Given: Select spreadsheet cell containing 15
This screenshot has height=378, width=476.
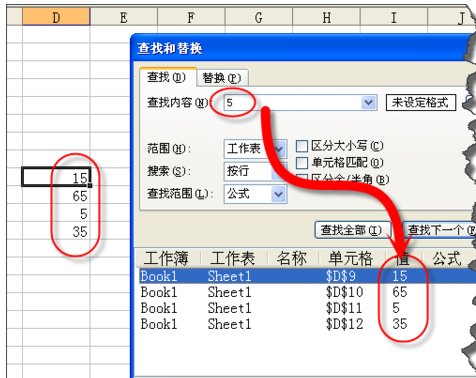Looking at the screenshot, I should pos(56,177).
